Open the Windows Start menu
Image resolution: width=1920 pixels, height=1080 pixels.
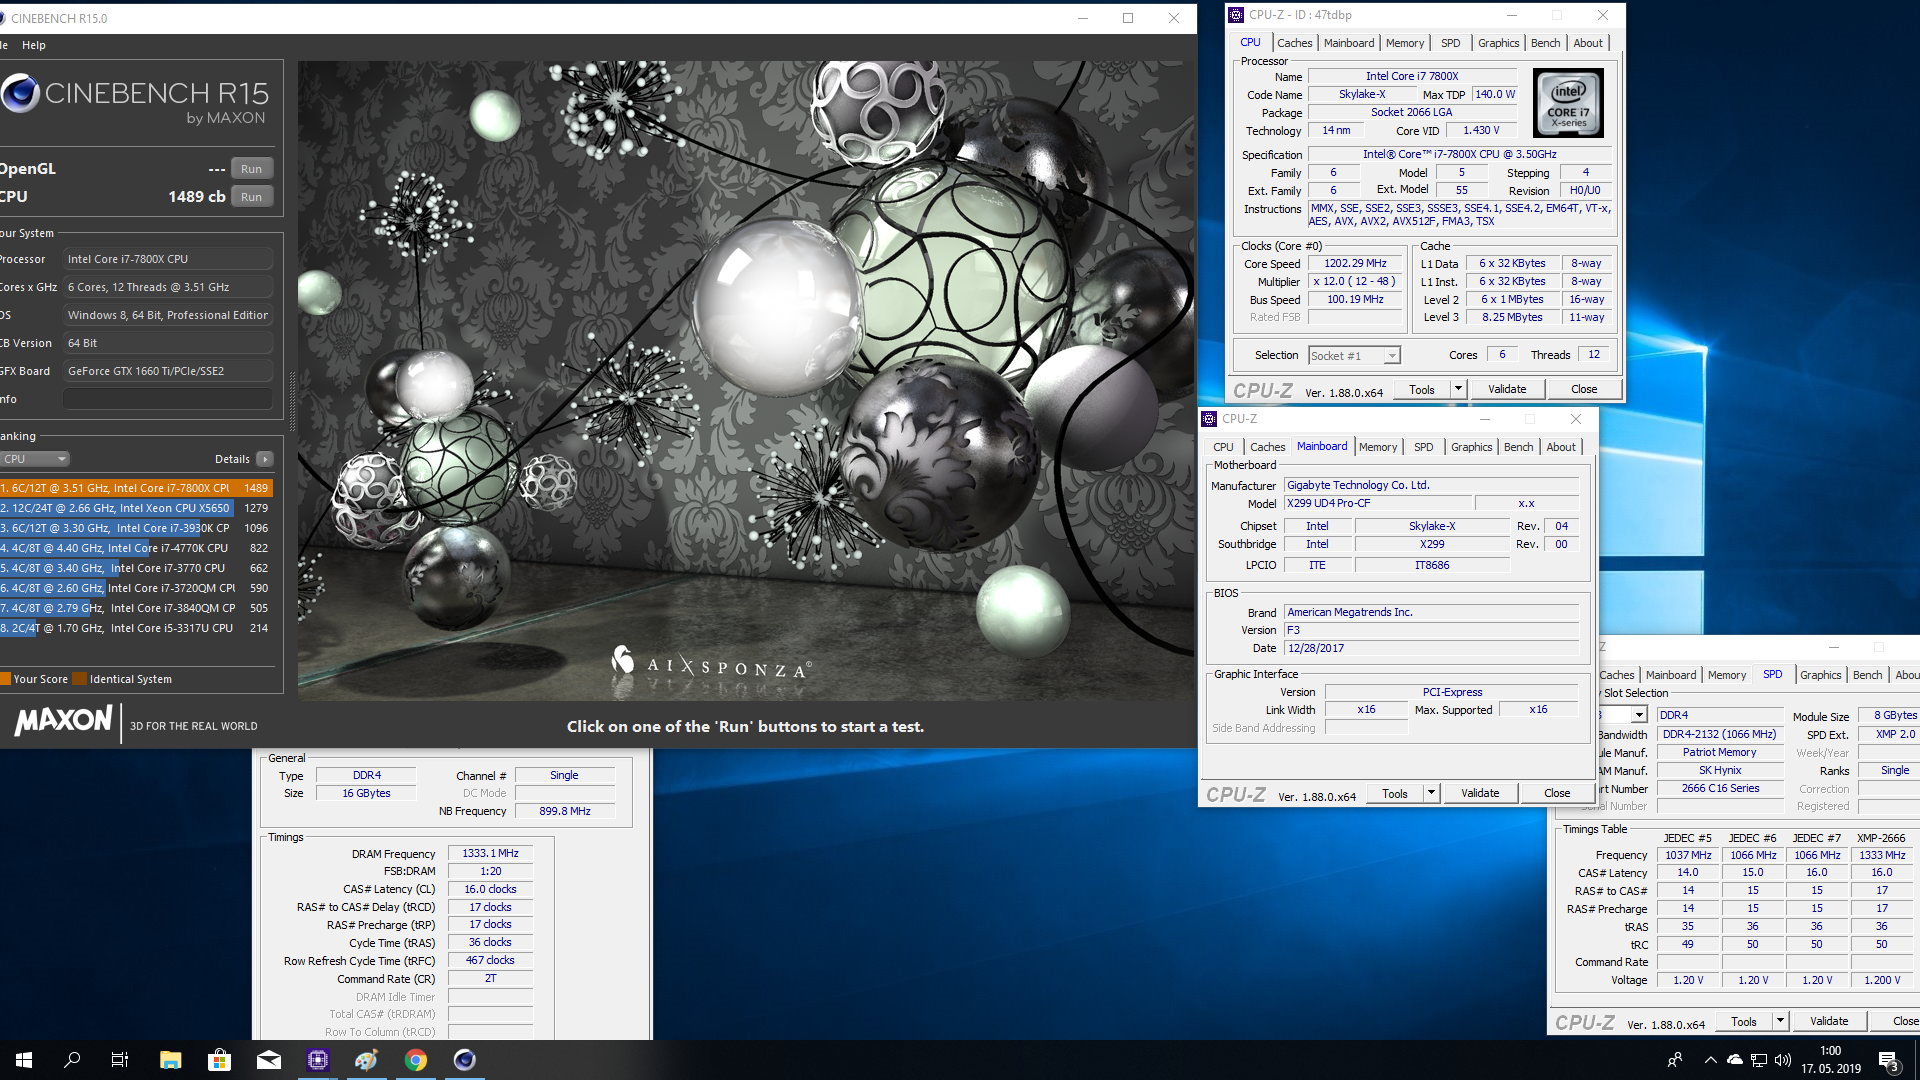click(x=24, y=1060)
